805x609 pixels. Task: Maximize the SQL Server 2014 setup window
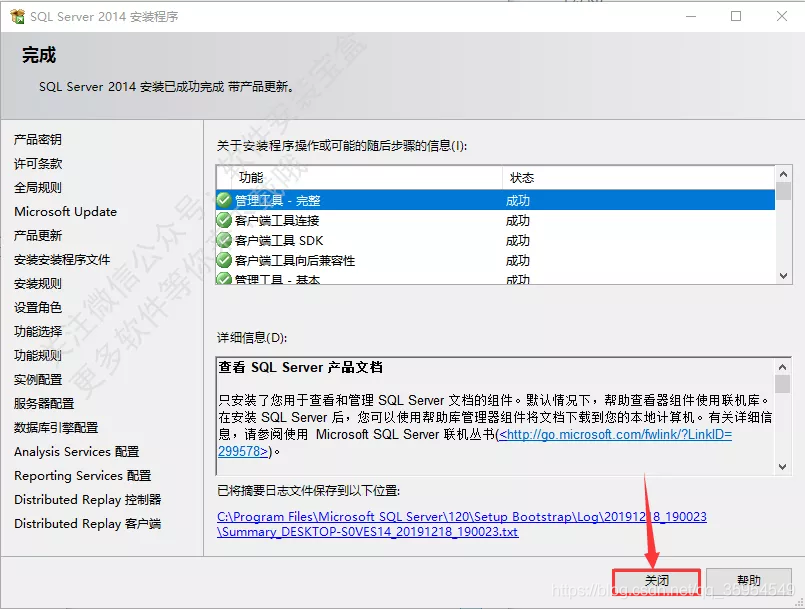click(736, 16)
